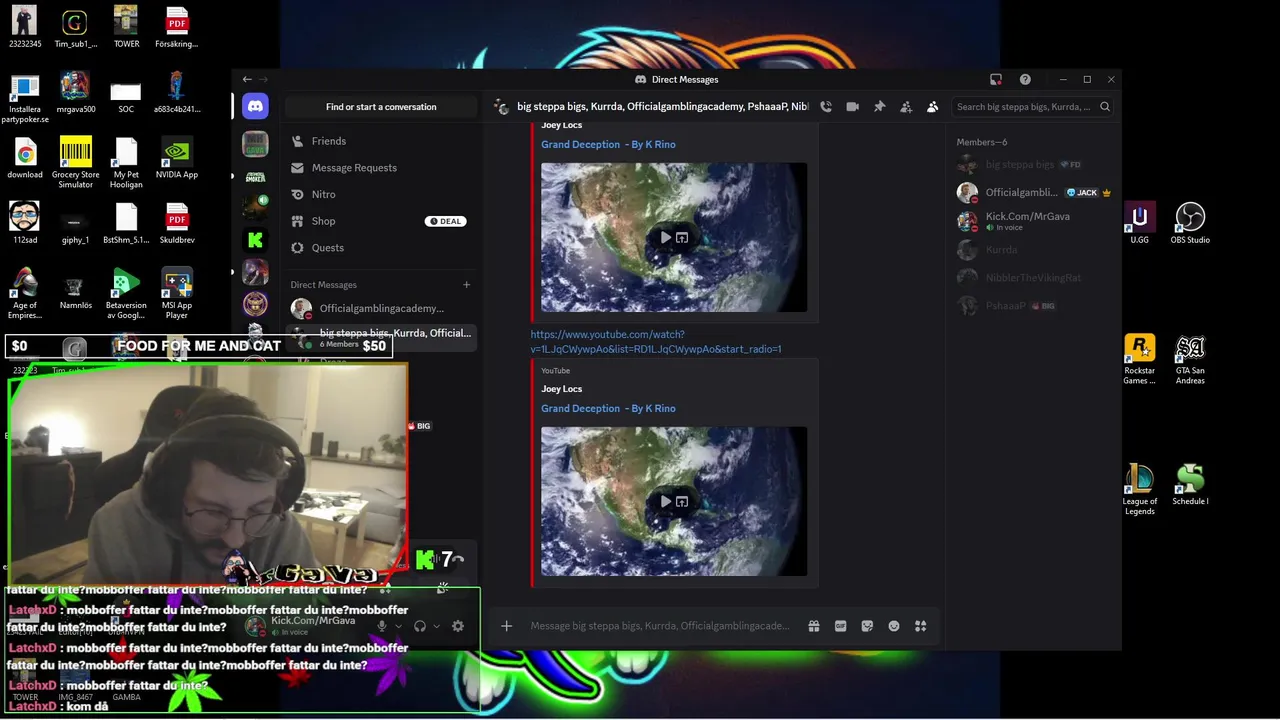The height and width of the screenshot is (720, 1280).
Task: Select the Chrome download desktop icon
Action: click(x=25, y=158)
